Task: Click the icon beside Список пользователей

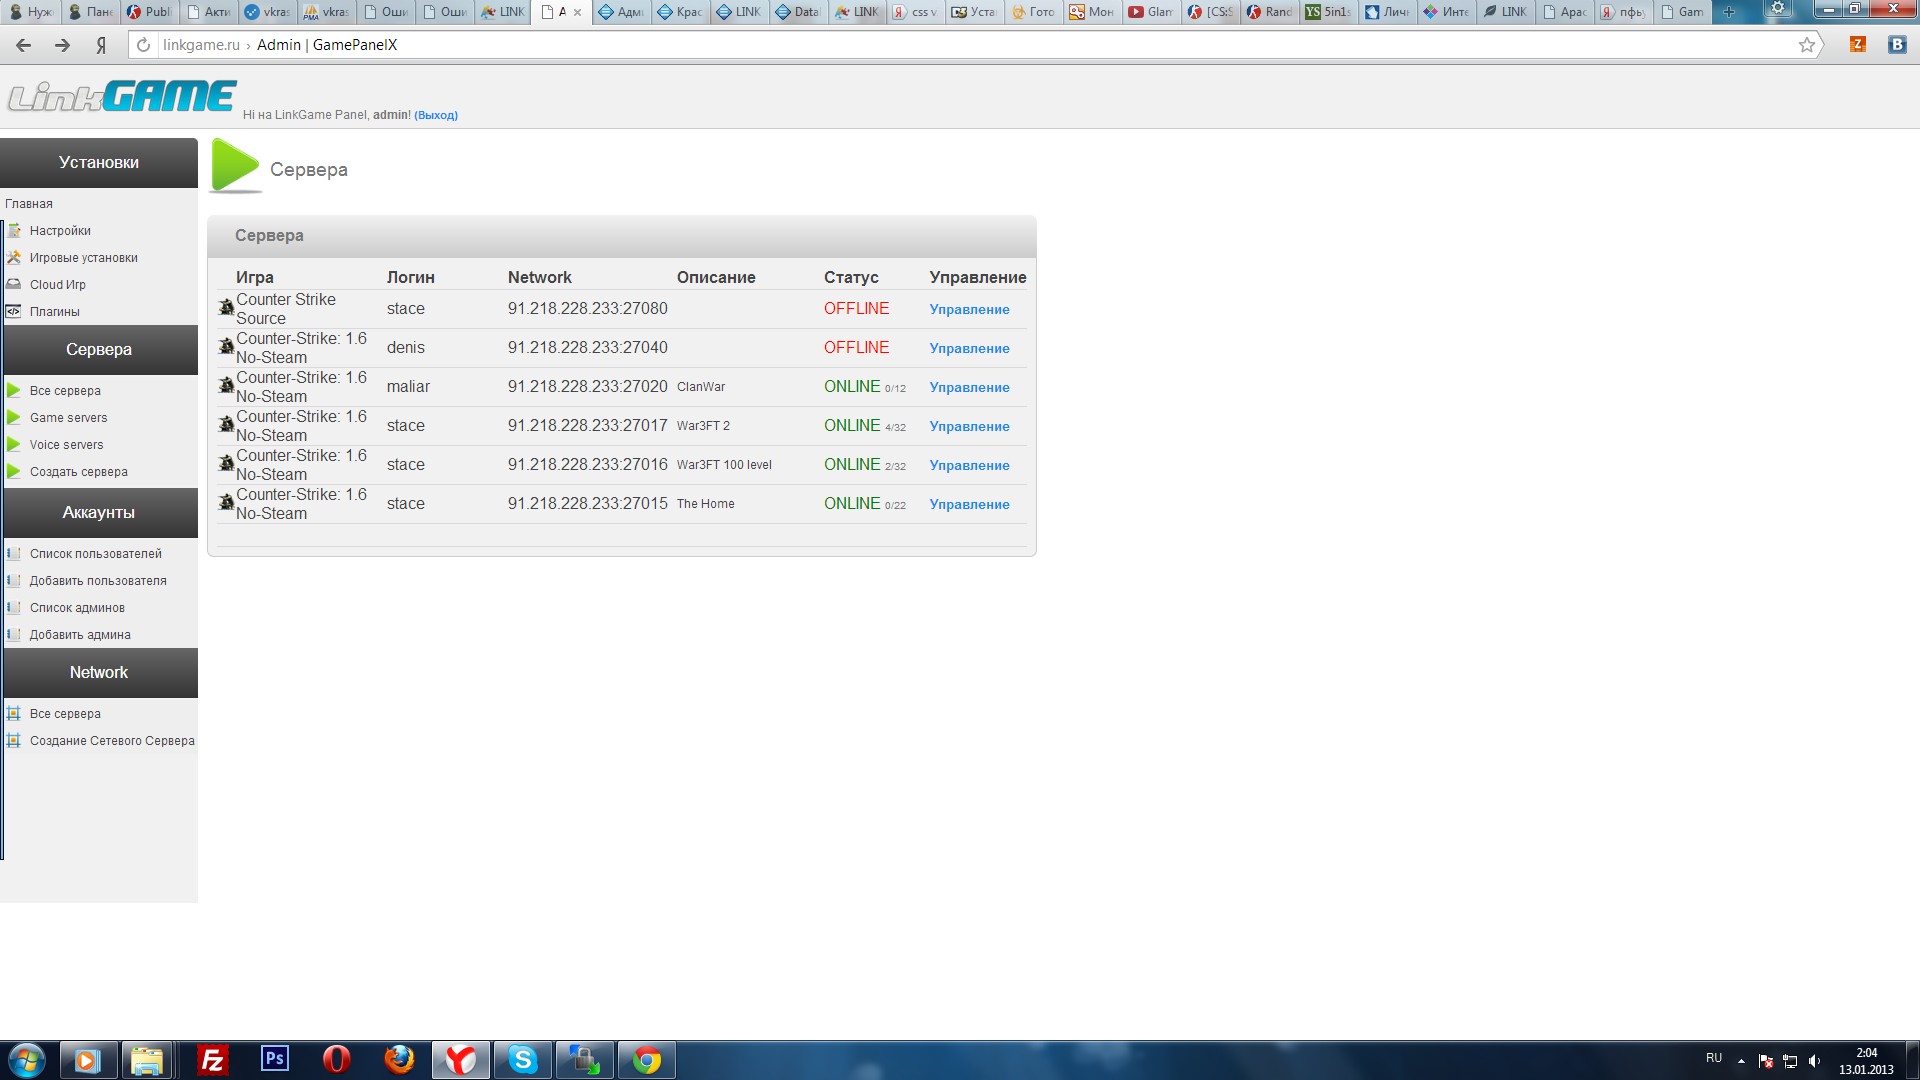Action: 14,553
